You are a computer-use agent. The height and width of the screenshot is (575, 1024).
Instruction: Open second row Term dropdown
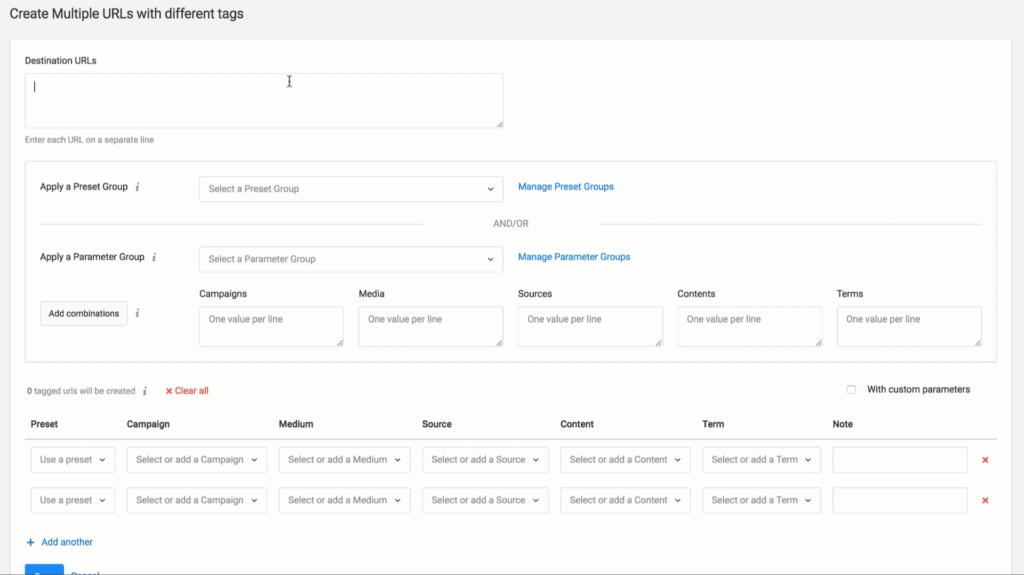point(761,500)
